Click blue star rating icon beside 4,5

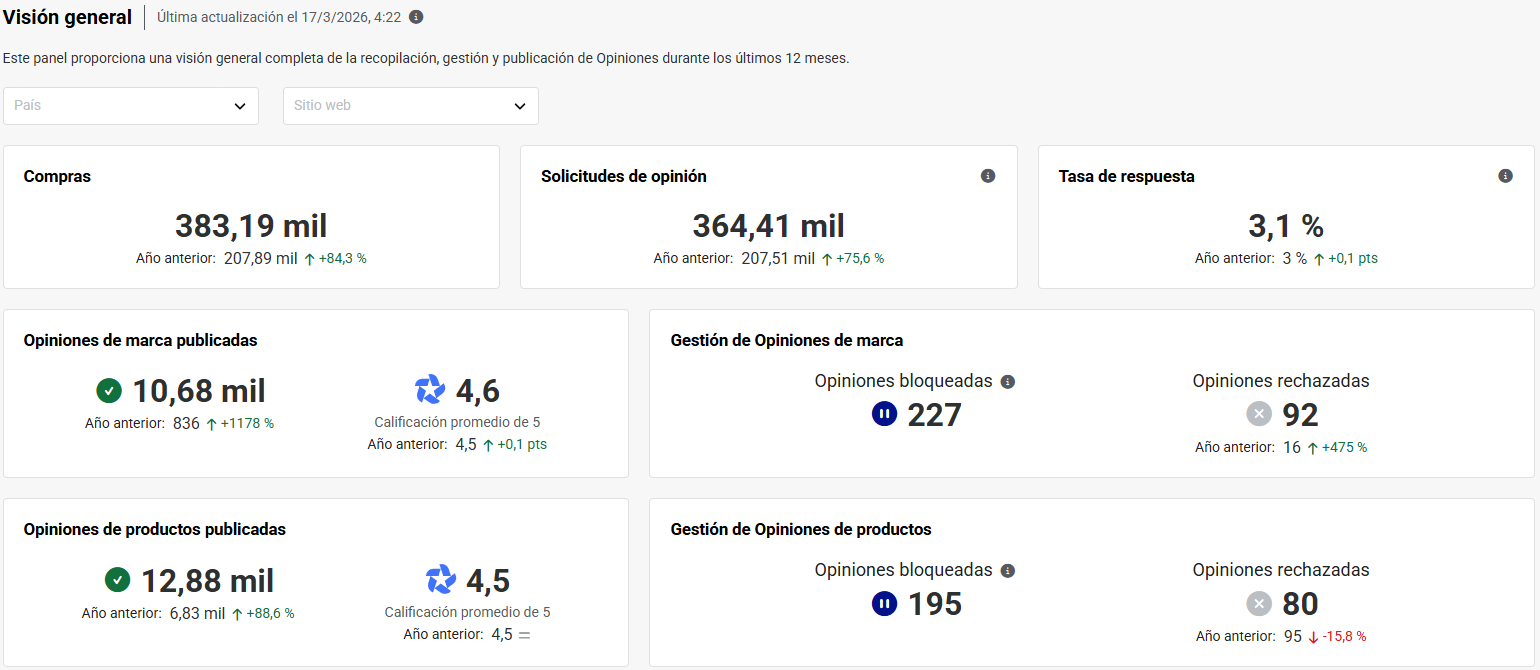(440, 579)
